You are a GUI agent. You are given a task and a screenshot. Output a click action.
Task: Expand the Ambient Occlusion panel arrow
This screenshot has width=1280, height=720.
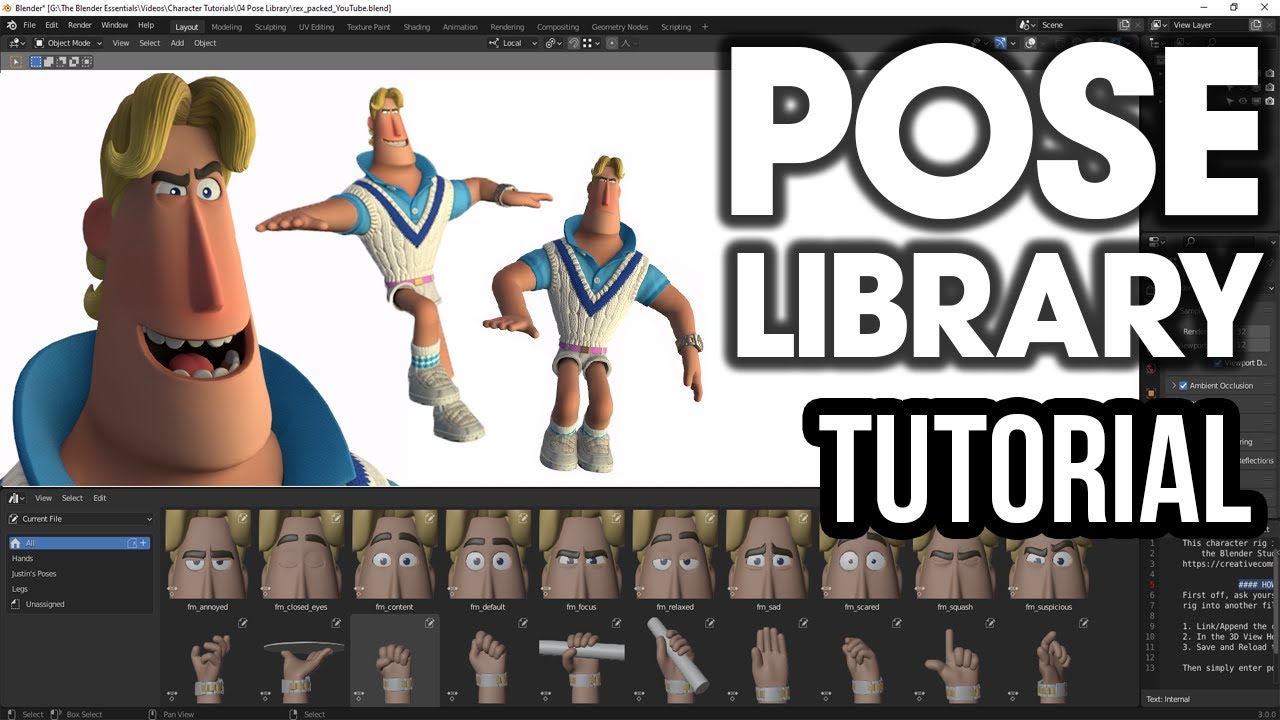tap(1173, 386)
